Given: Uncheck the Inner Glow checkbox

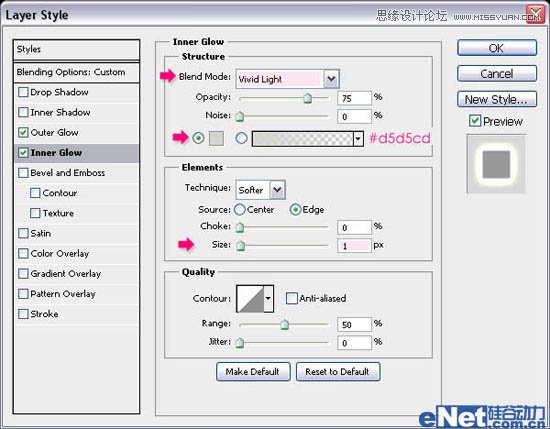Looking at the screenshot, I should (23, 153).
